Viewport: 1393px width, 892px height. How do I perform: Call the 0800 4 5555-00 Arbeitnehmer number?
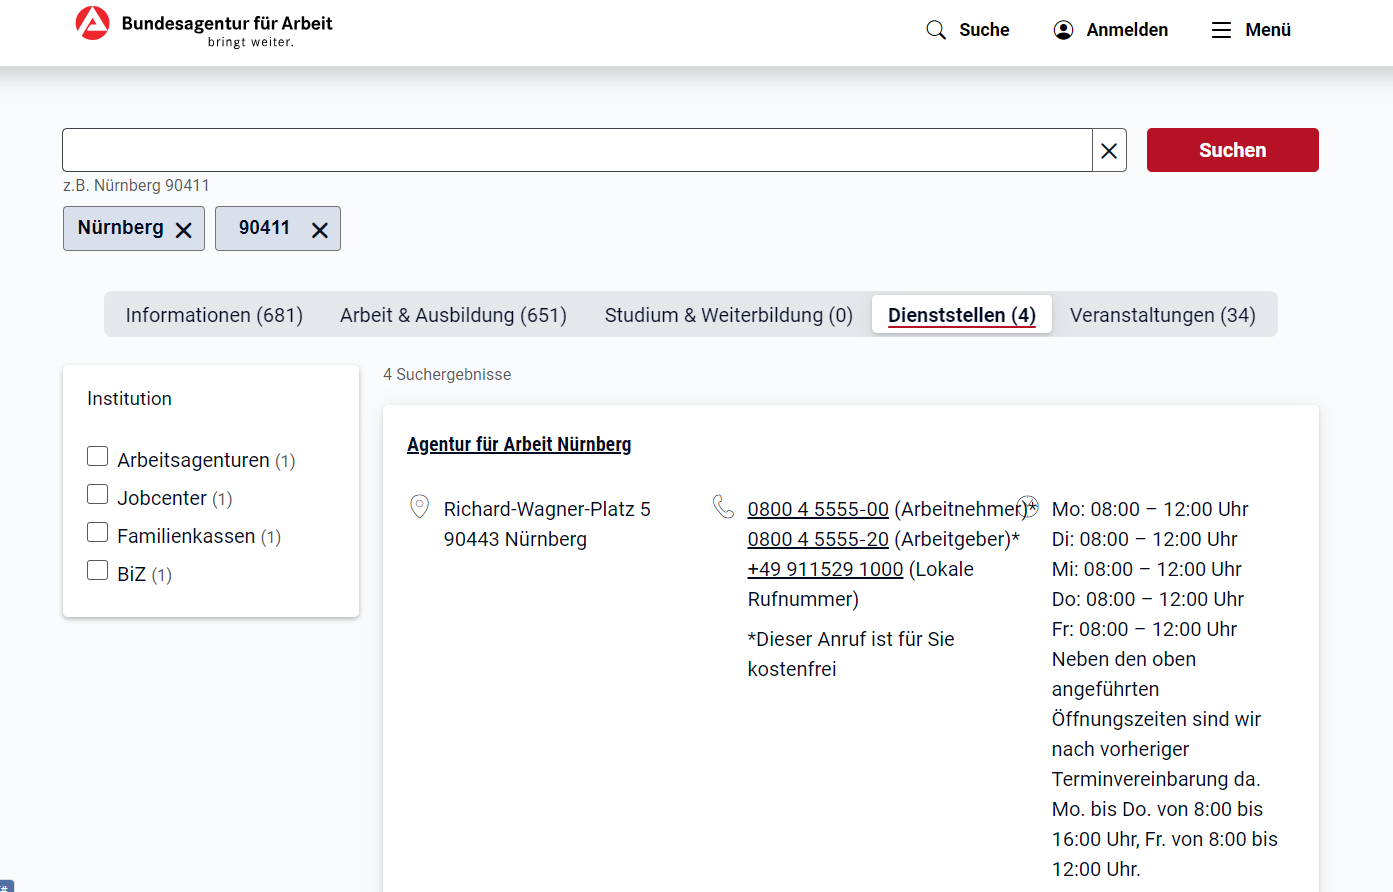pyautogui.click(x=818, y=509)
